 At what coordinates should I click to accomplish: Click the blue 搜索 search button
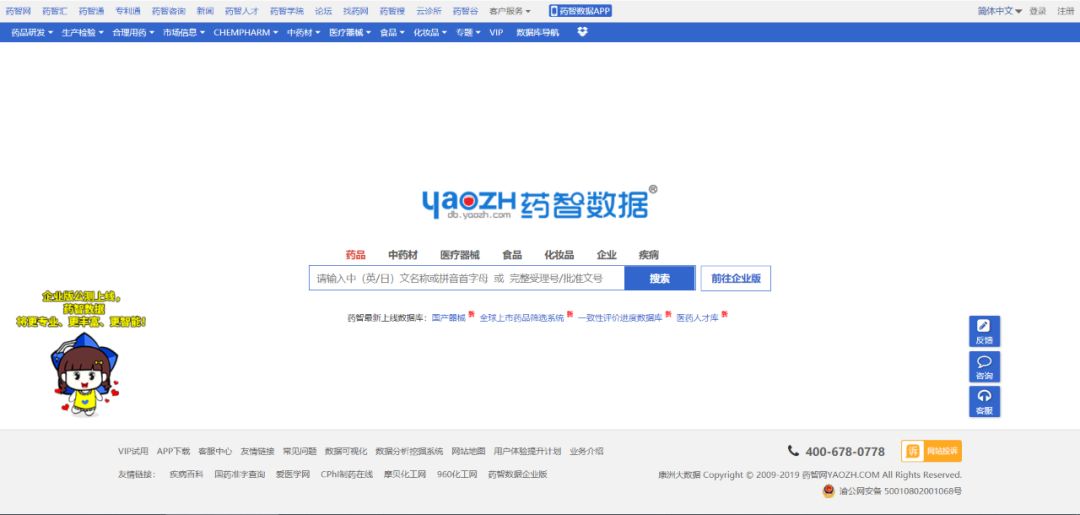660,278
